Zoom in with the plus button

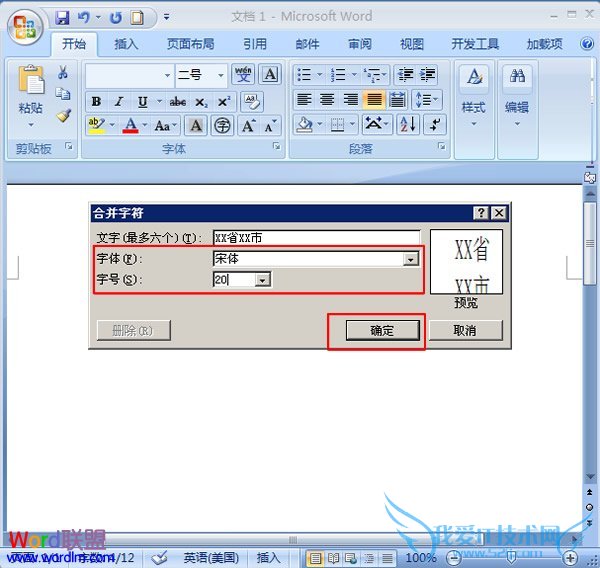571,557
